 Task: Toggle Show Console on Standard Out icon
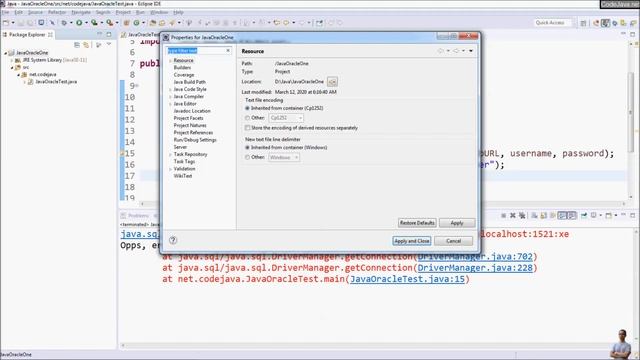[562, 216]
